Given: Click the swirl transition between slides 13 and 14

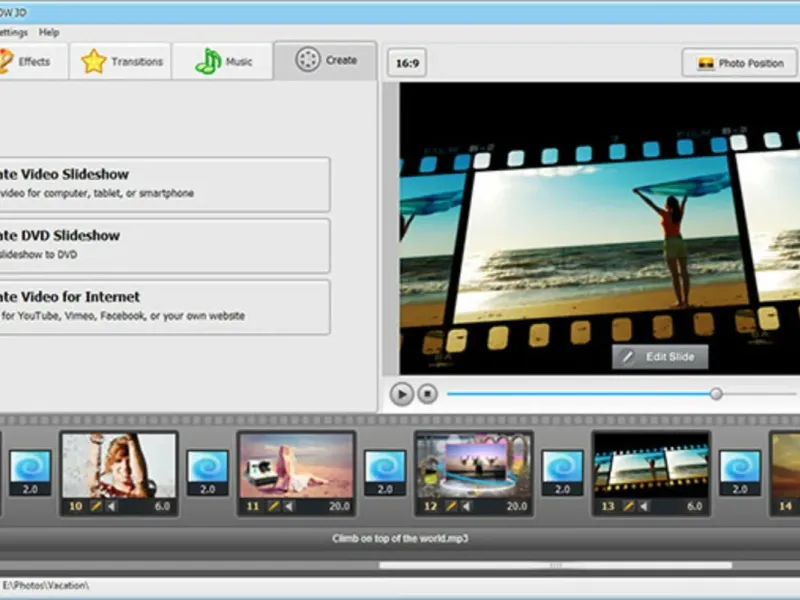Looking at the screenshot, I should click(x=740, y=466).
